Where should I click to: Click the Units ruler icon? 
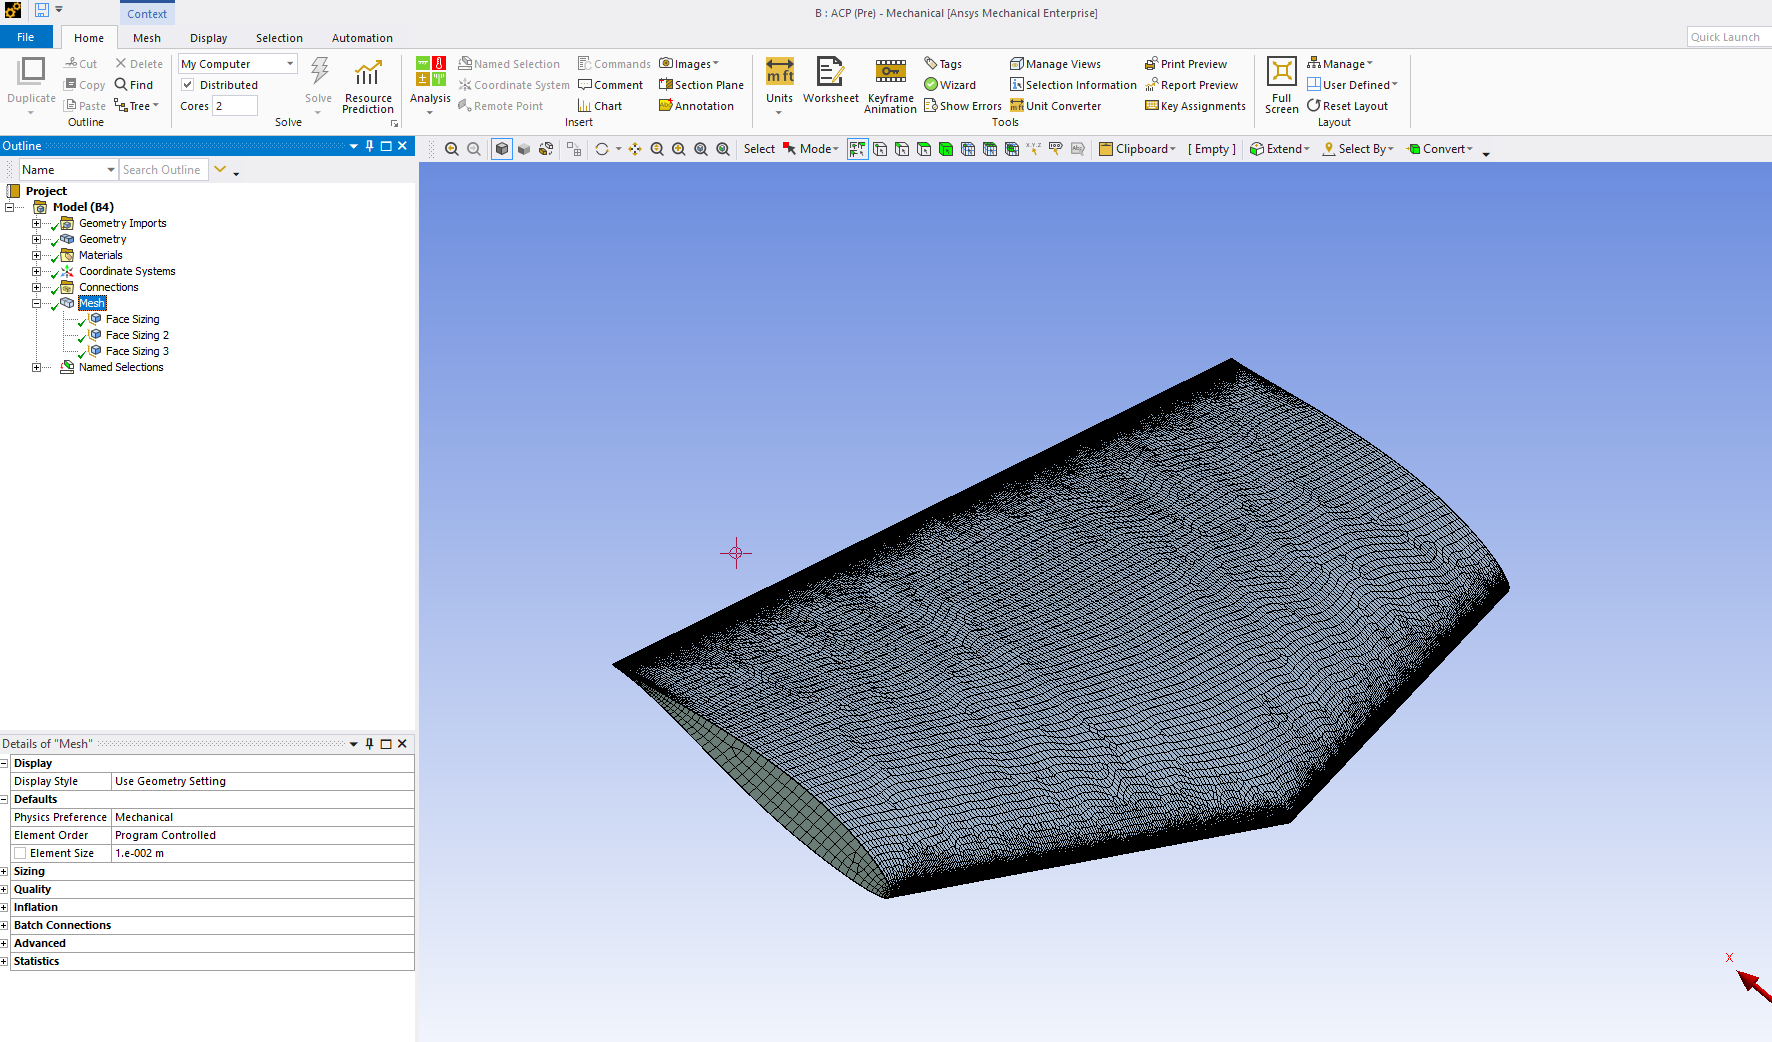tap(779, 72)
